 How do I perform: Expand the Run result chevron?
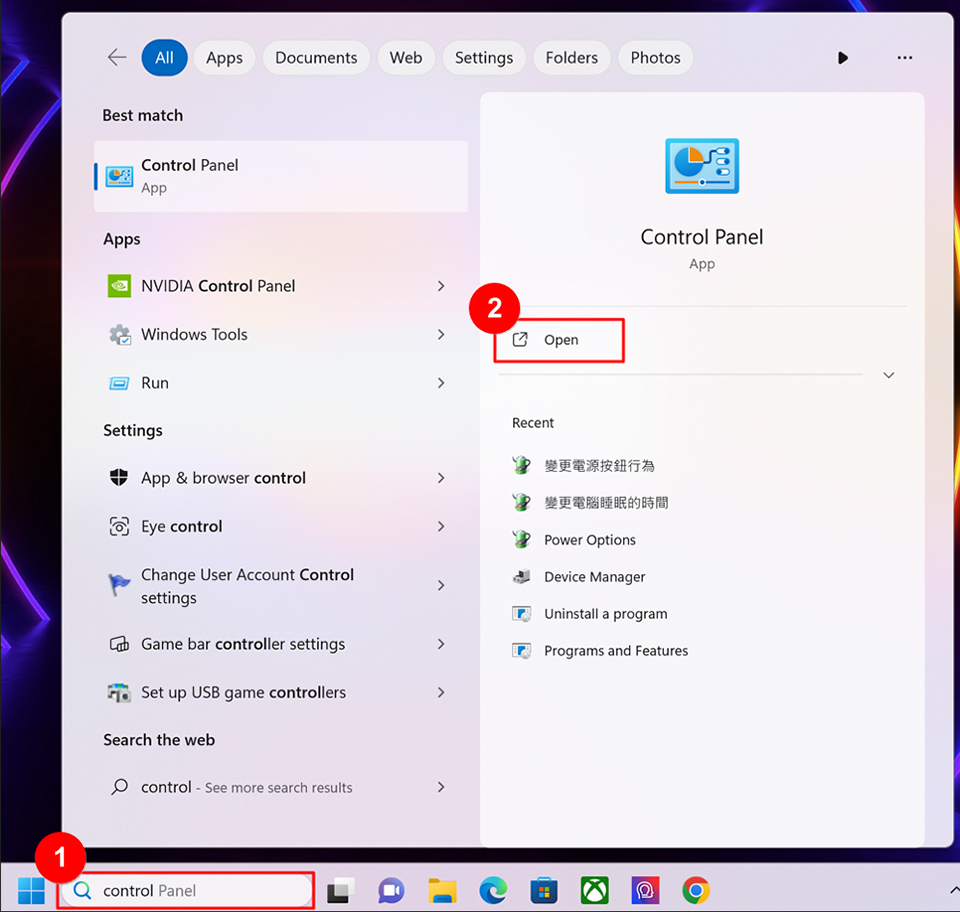tap(441, 383)
